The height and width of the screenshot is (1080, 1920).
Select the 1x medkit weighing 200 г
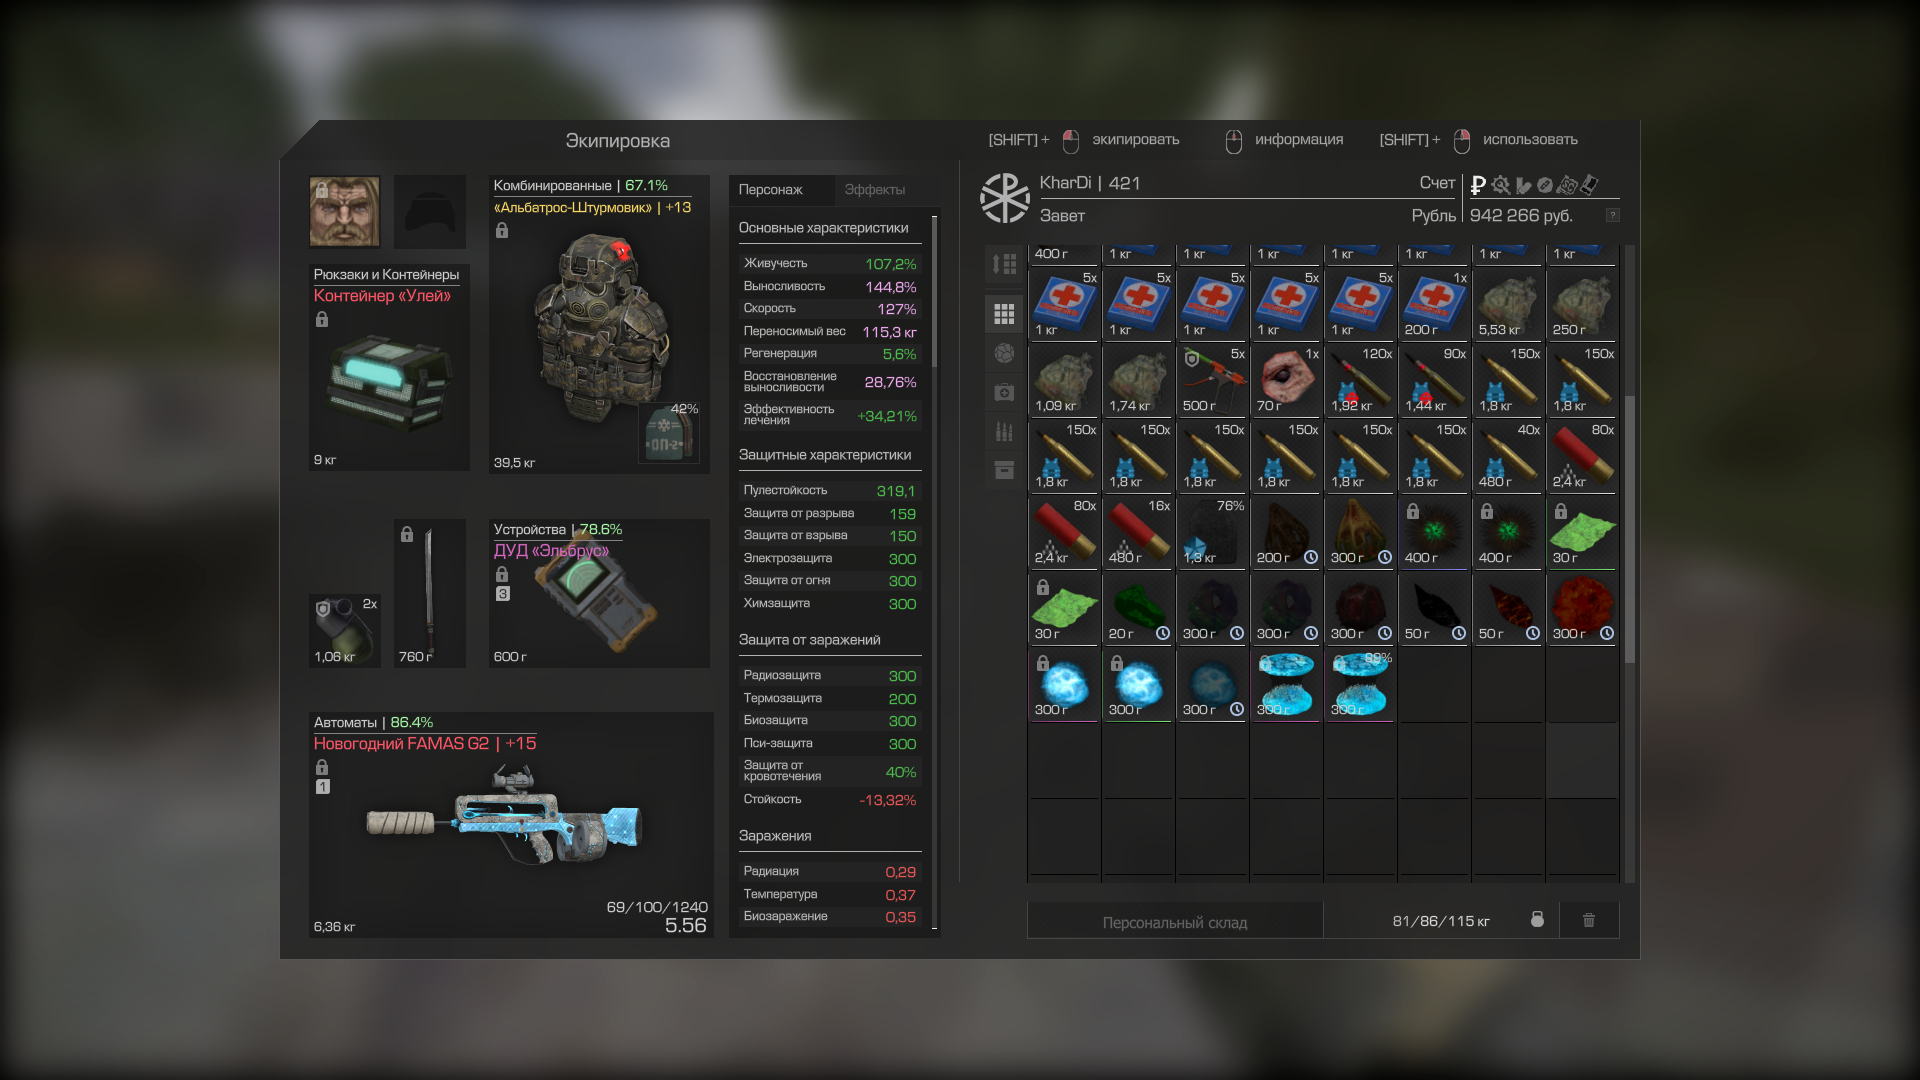click(x=1434, y=305)
